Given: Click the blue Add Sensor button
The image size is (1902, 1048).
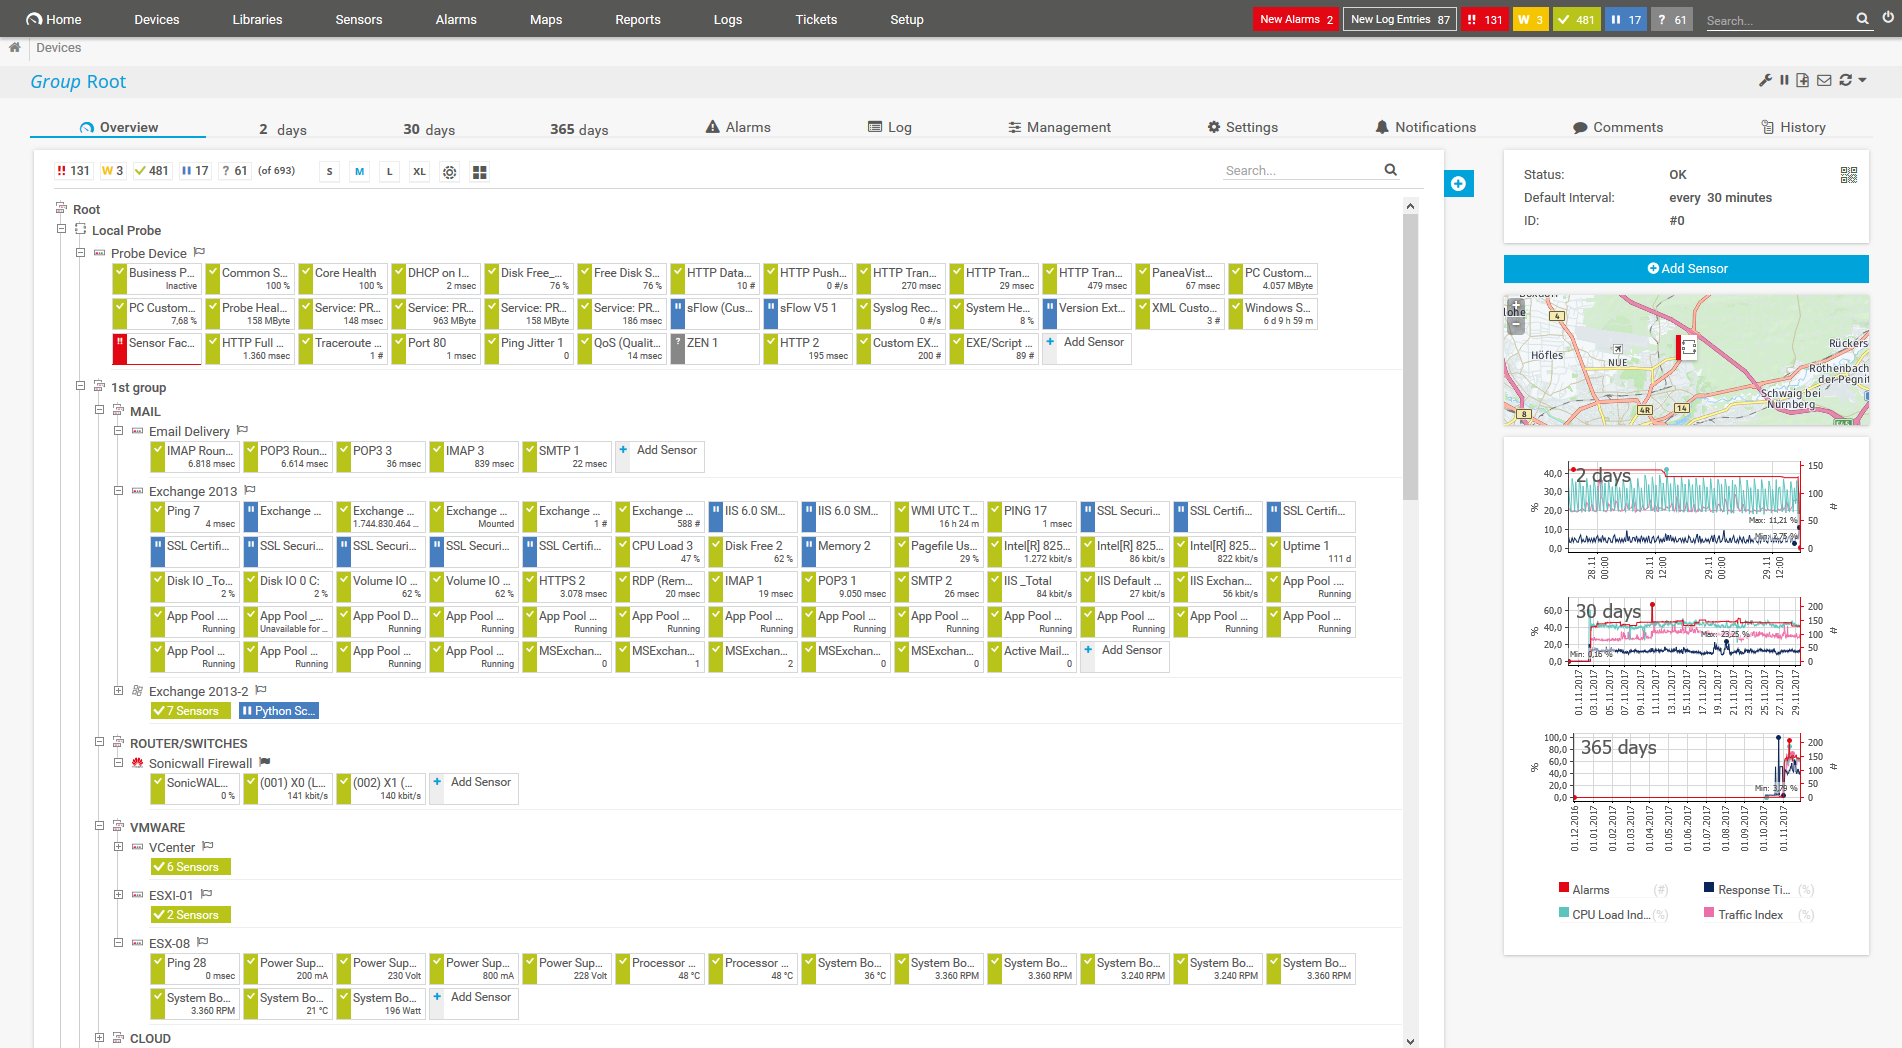Looking at the screenshot, I should (x=1686, y=268).
